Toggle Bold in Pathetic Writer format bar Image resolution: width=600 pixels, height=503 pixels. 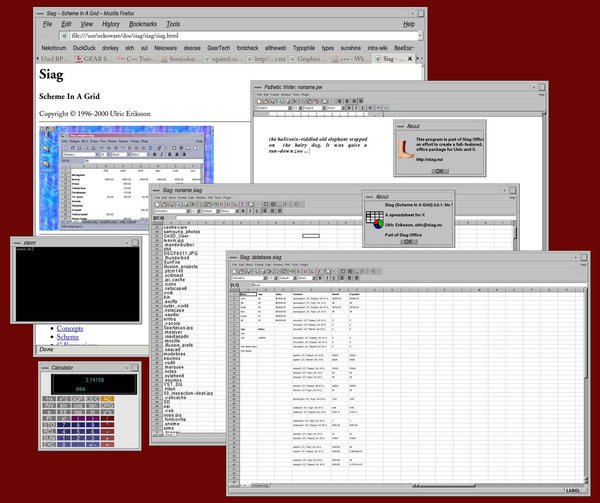[349, 108]
